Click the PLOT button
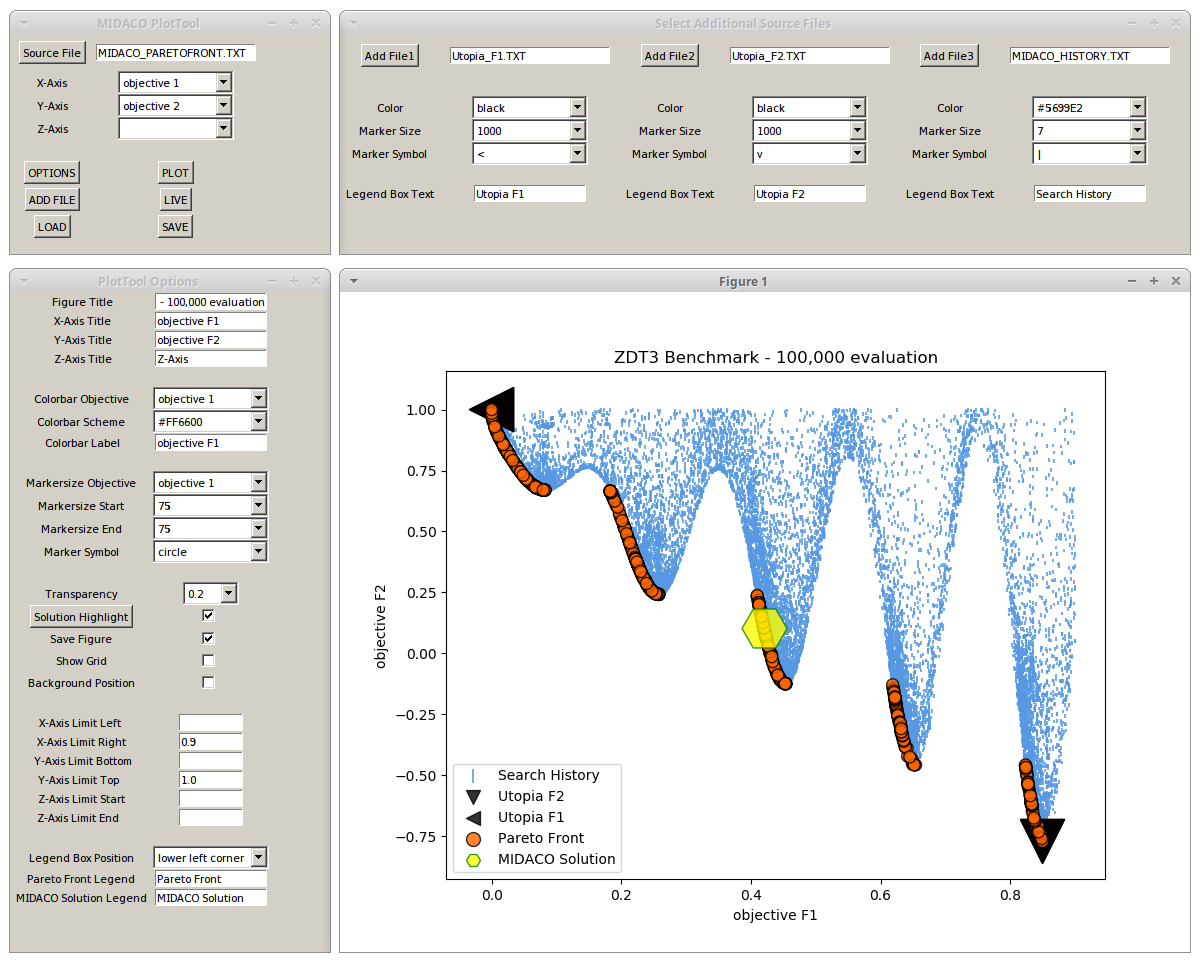1200x963 pixels. coord(175,173)
